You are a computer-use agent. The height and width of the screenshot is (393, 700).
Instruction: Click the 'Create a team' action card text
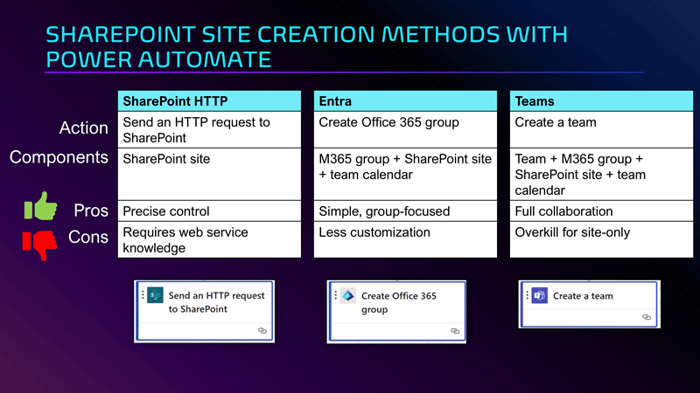[x=583, y=296]
